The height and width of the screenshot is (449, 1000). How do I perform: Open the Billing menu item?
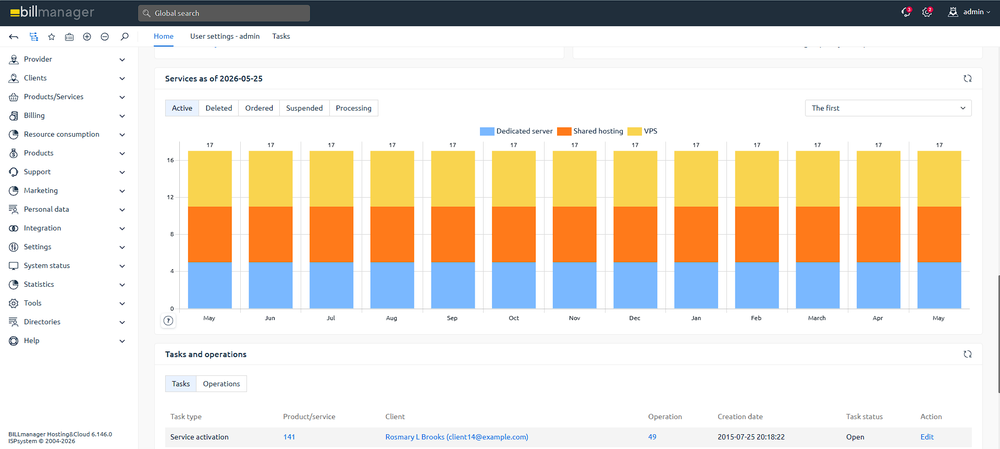[x=67, y=116]
